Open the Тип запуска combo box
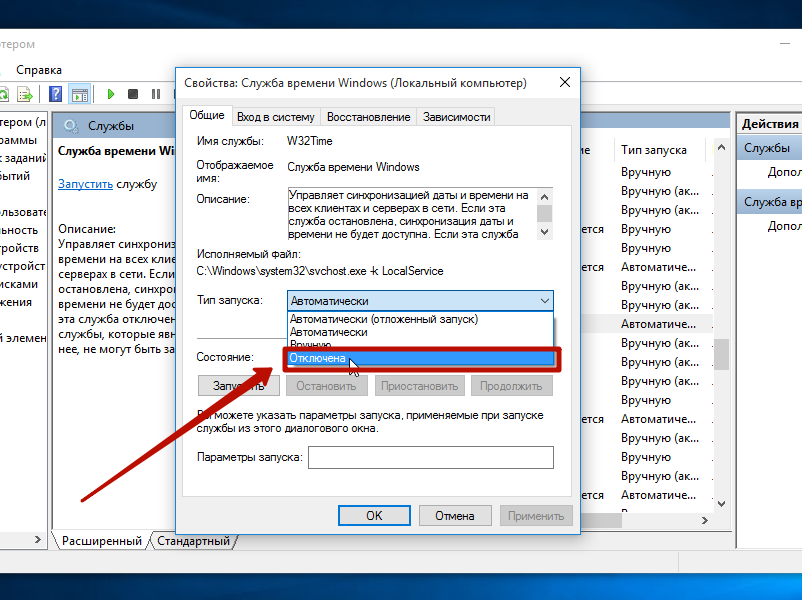 420,300
